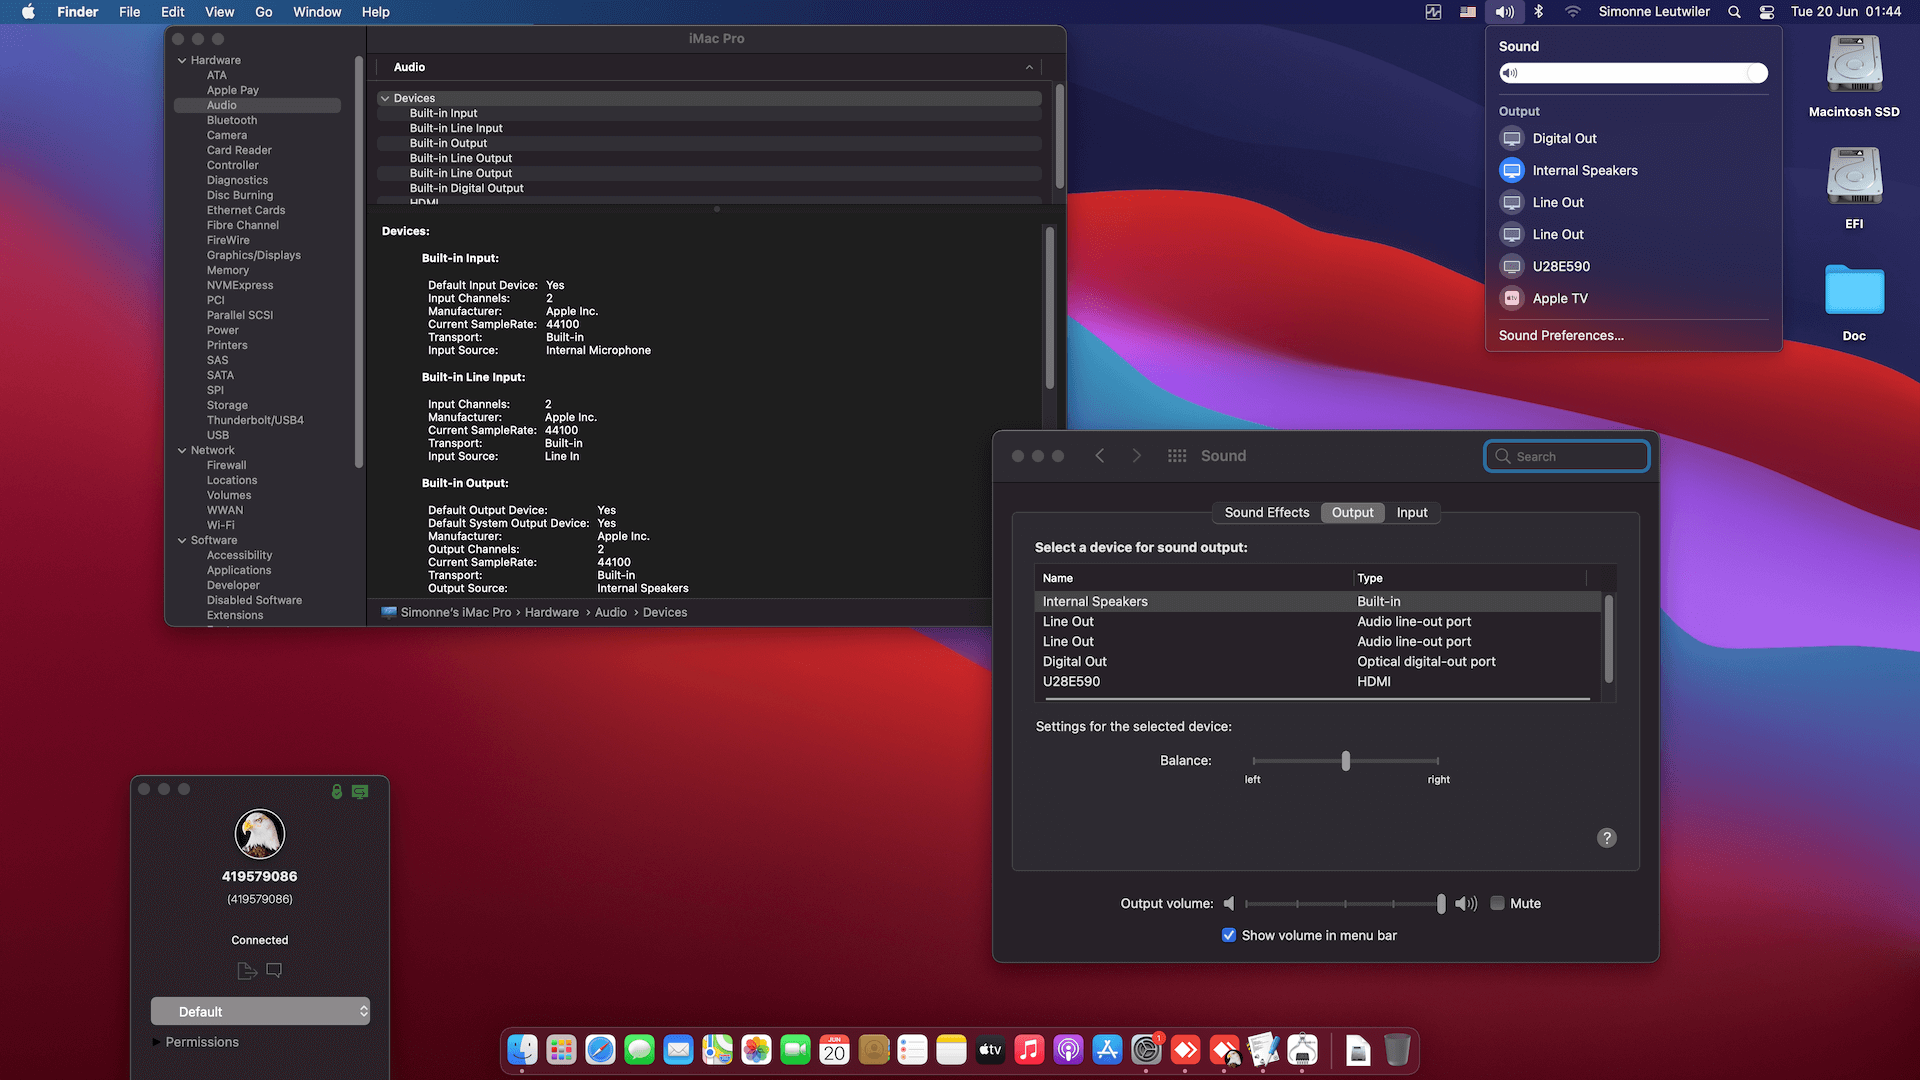Viewport: 1920px width, 1080px height.
Task: Select Digital Out row in Sound output table
Action: tap(1317, 661)
